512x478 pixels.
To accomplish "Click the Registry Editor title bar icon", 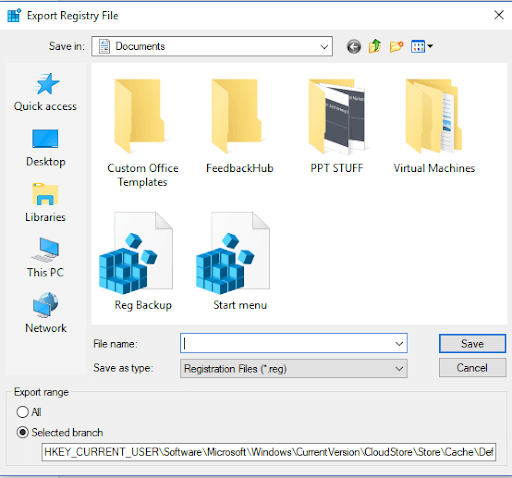I will (x=14, y=15).
